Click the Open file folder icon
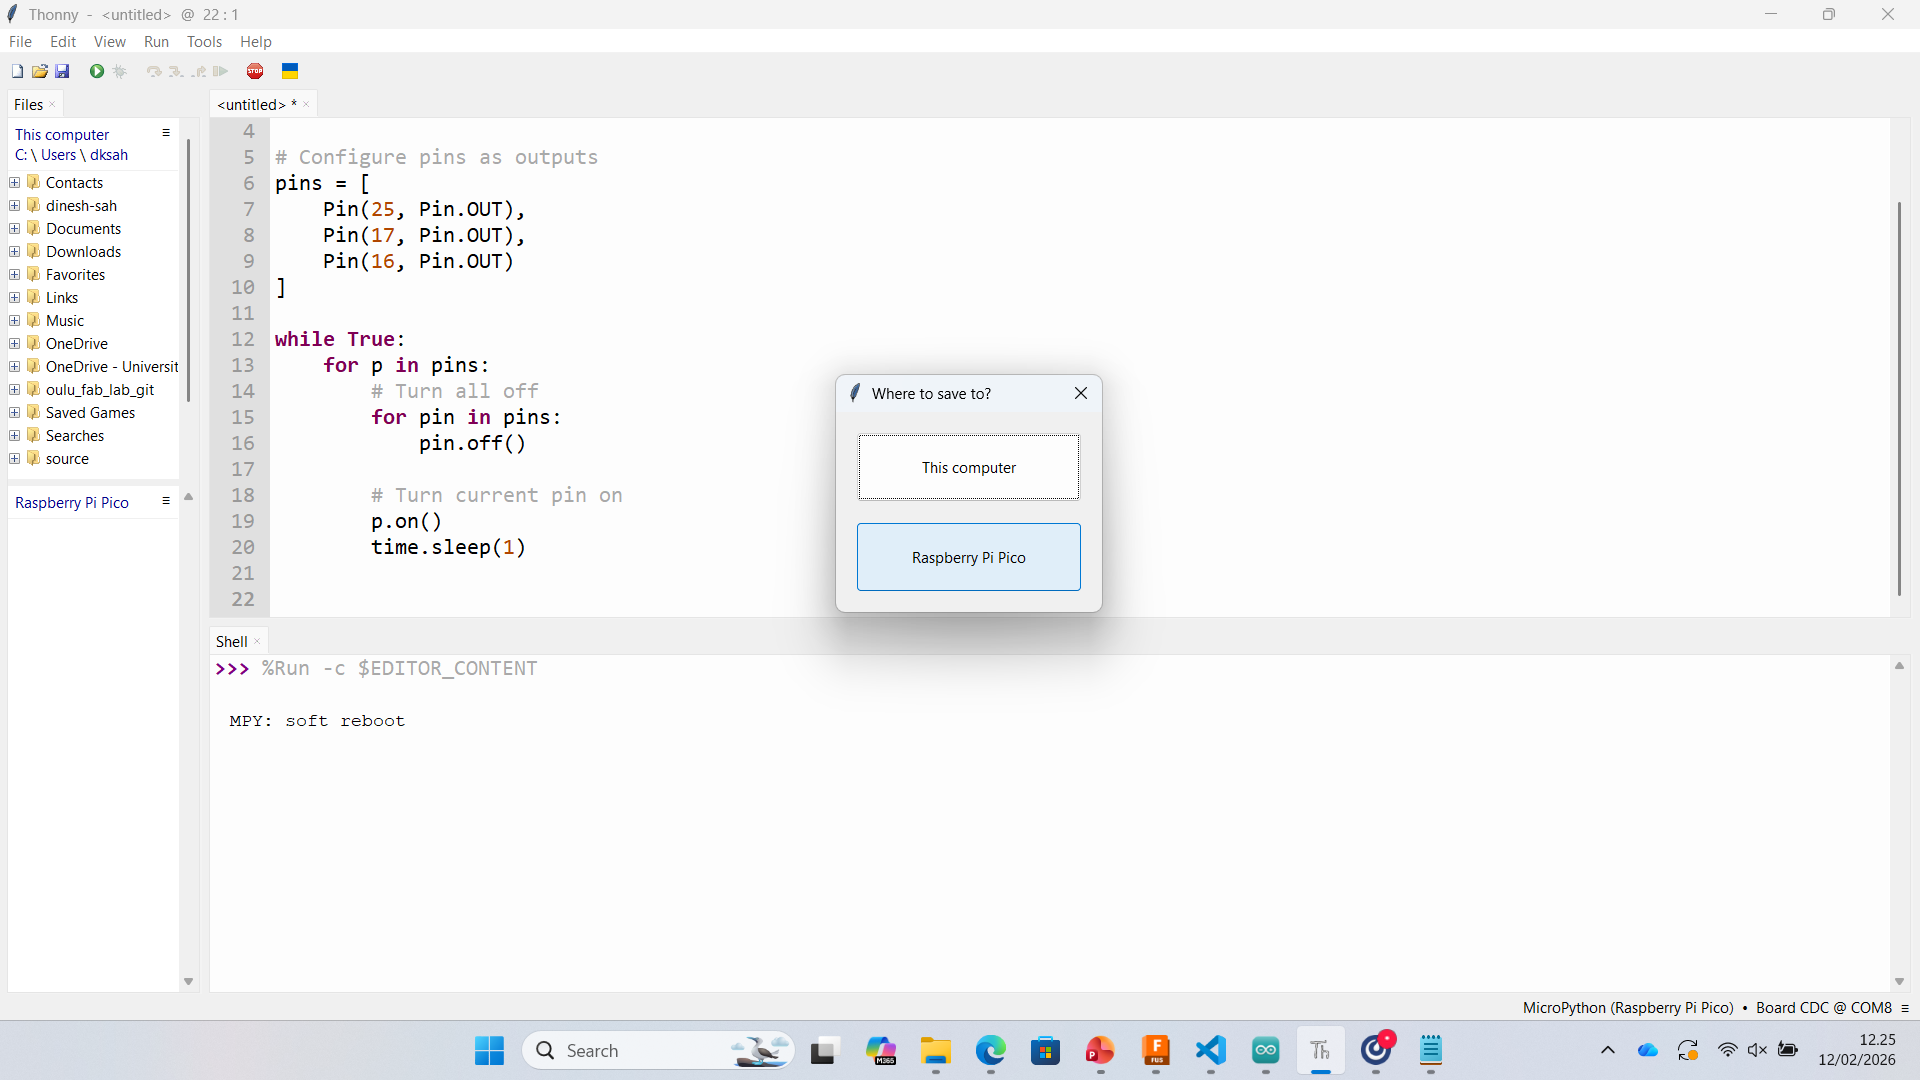Viewport: 1920px width, 1080px height. pyautogui.click(x=40, y=71)
